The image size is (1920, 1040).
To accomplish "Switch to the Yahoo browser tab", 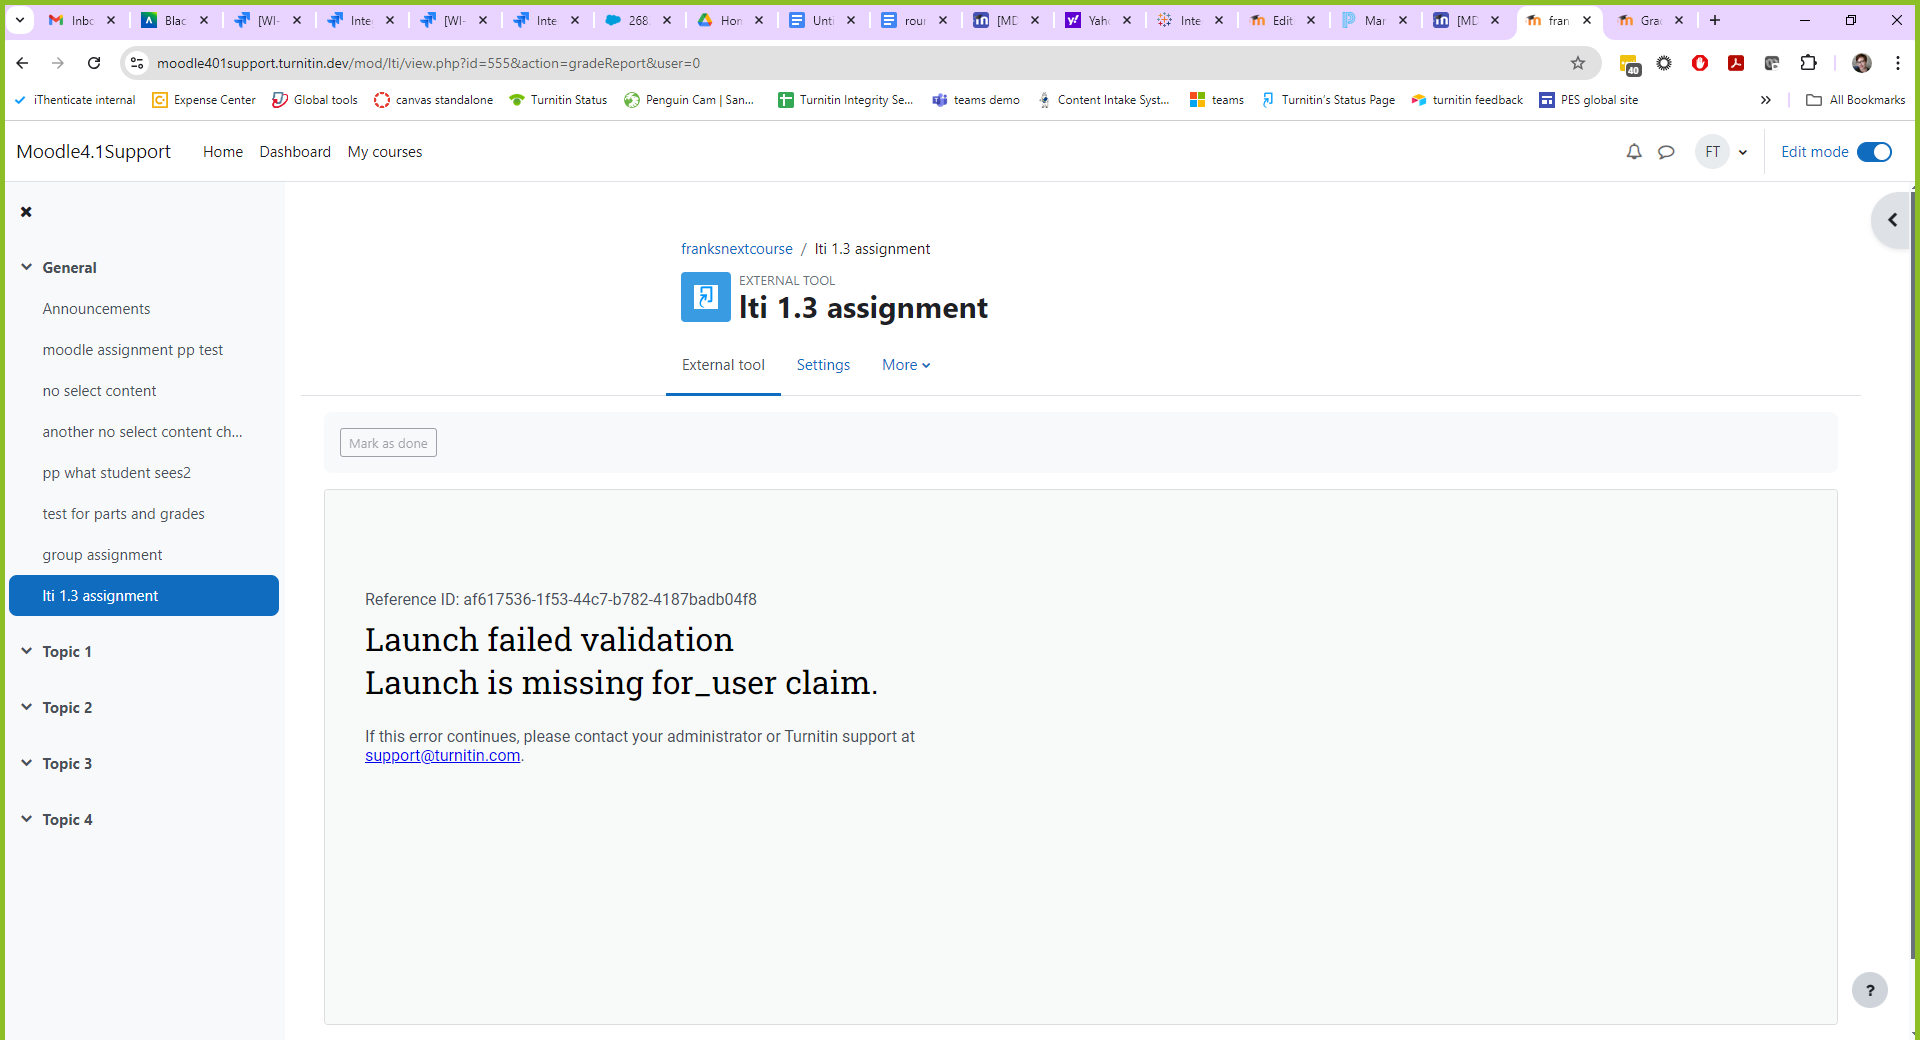I will coord(1097,20).
